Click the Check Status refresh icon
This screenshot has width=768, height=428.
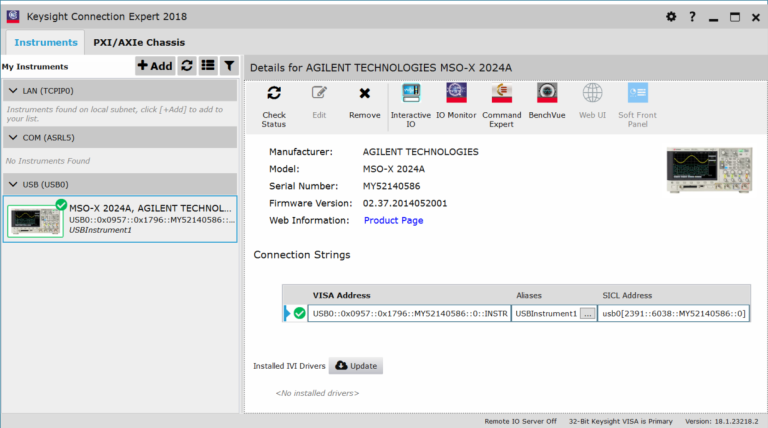click(274, 93)
